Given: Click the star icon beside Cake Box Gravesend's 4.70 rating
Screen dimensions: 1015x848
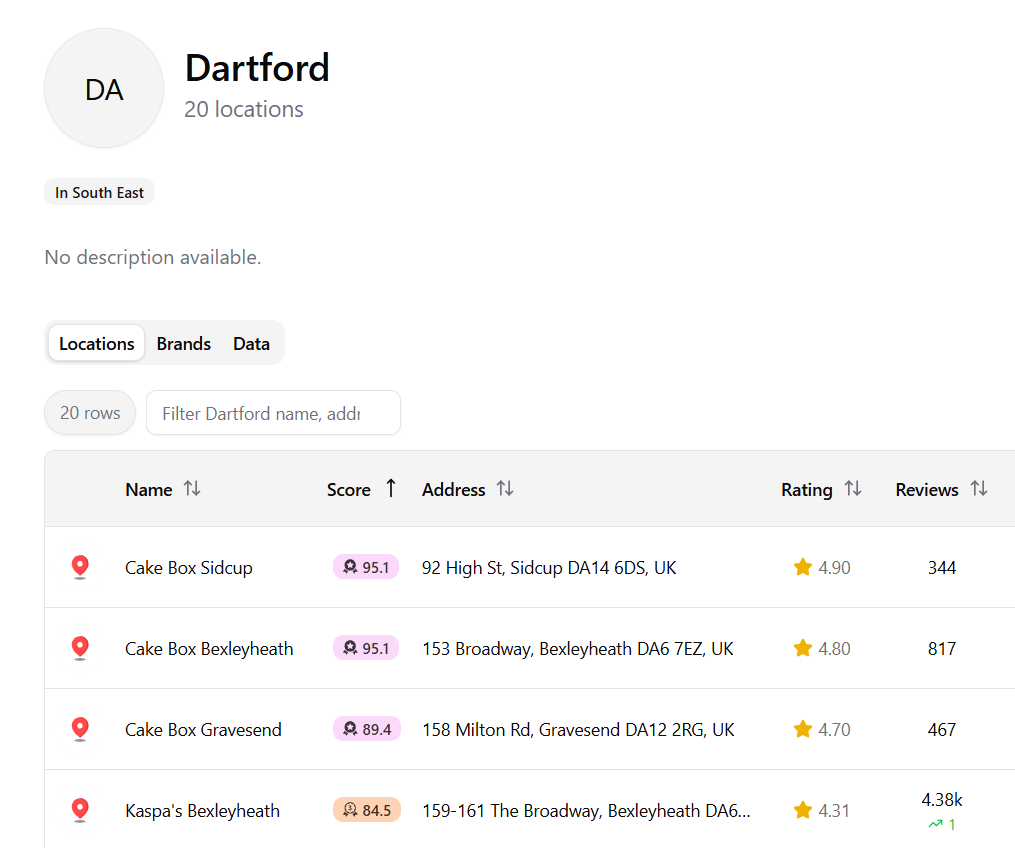Looking at the screenshot, I should (801, 729).
